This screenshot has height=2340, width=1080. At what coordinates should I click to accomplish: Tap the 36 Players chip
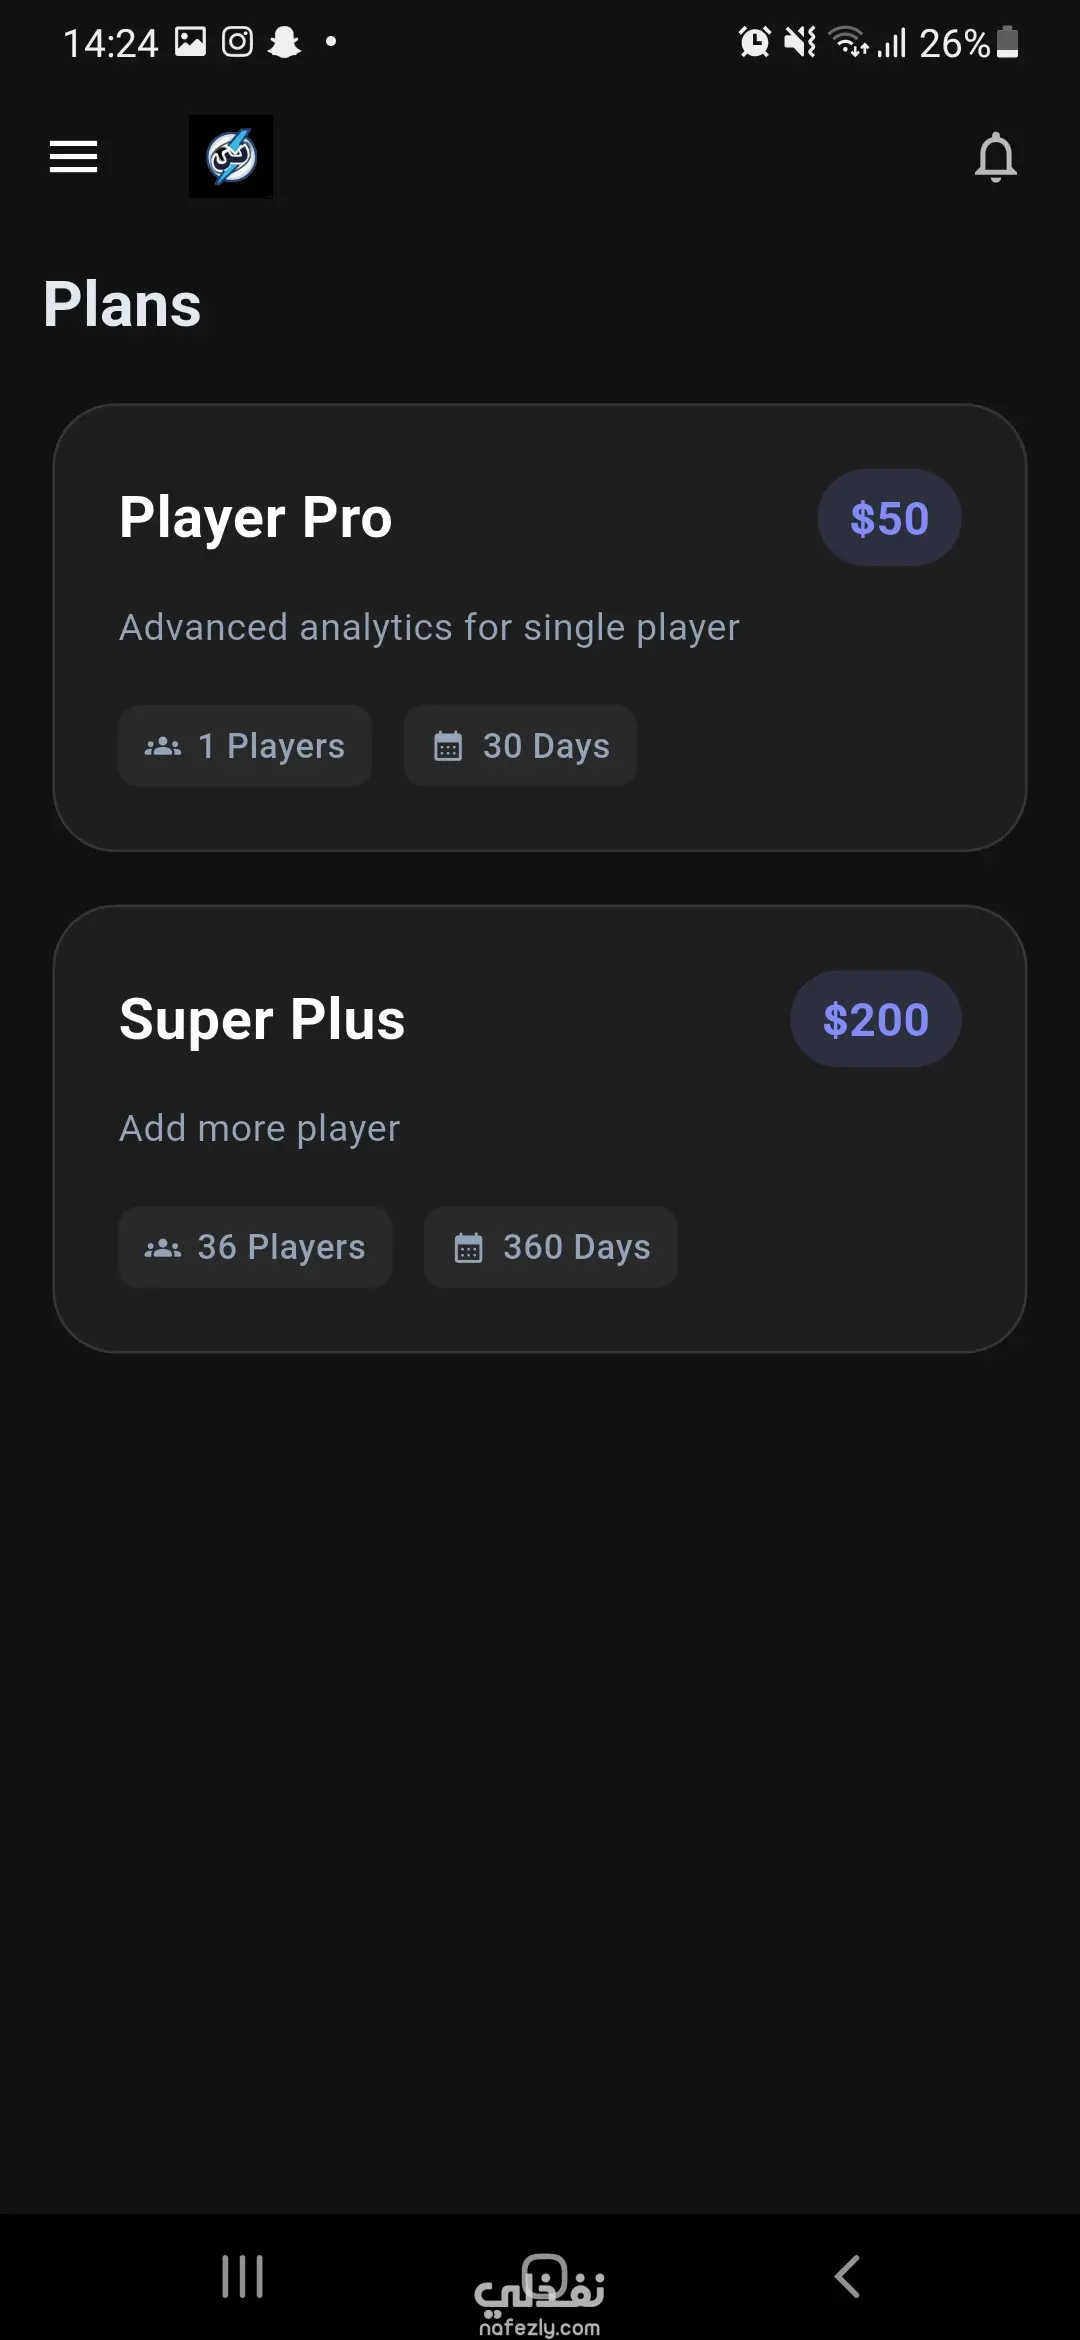coord(255,1247)
